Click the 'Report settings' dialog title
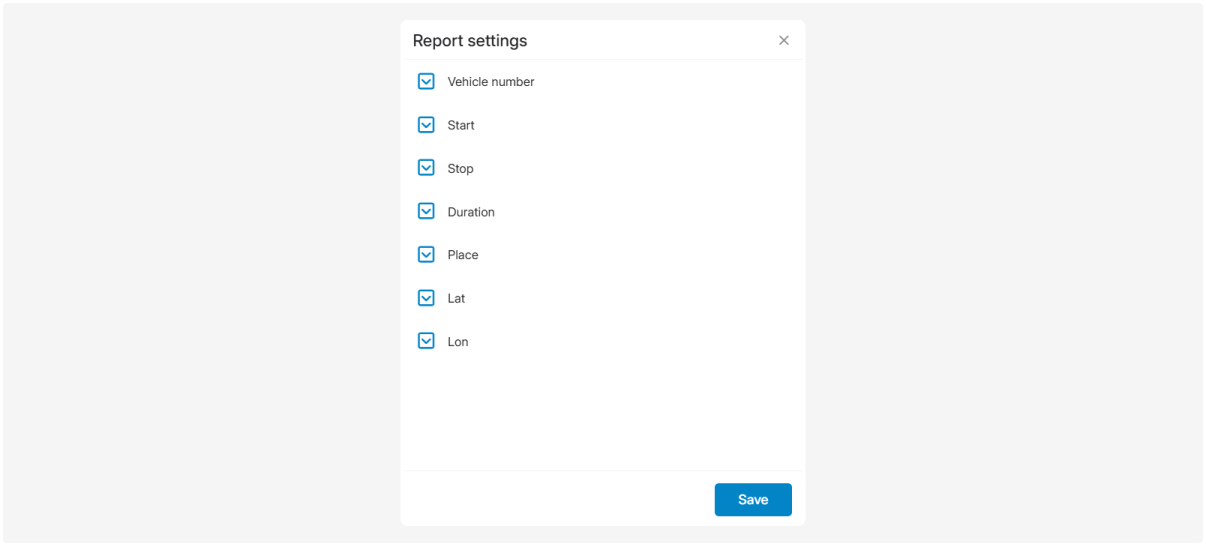The image size is (1206, 546). (470, 41)
